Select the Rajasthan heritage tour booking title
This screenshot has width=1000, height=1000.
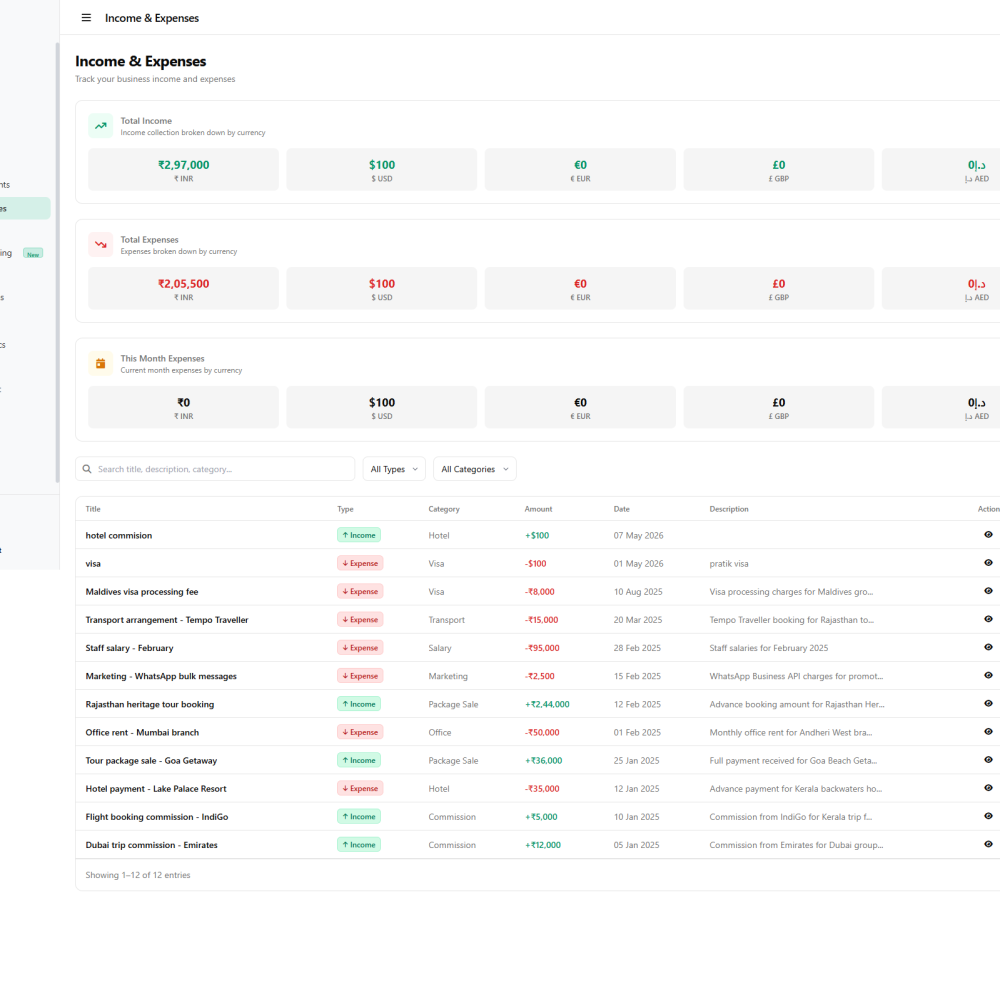tap(150, 704)
